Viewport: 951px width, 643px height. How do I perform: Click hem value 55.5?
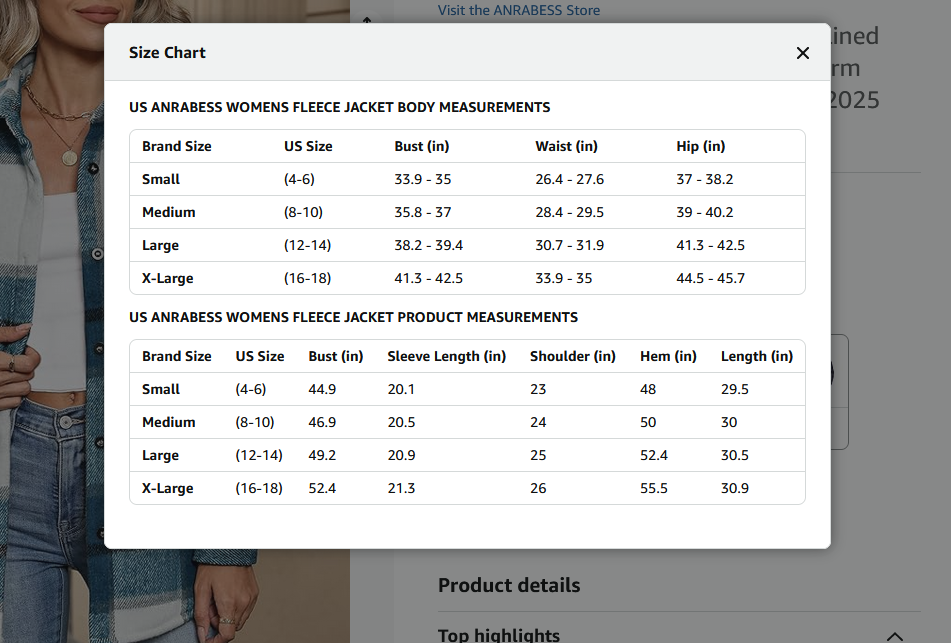click(654, 488)
